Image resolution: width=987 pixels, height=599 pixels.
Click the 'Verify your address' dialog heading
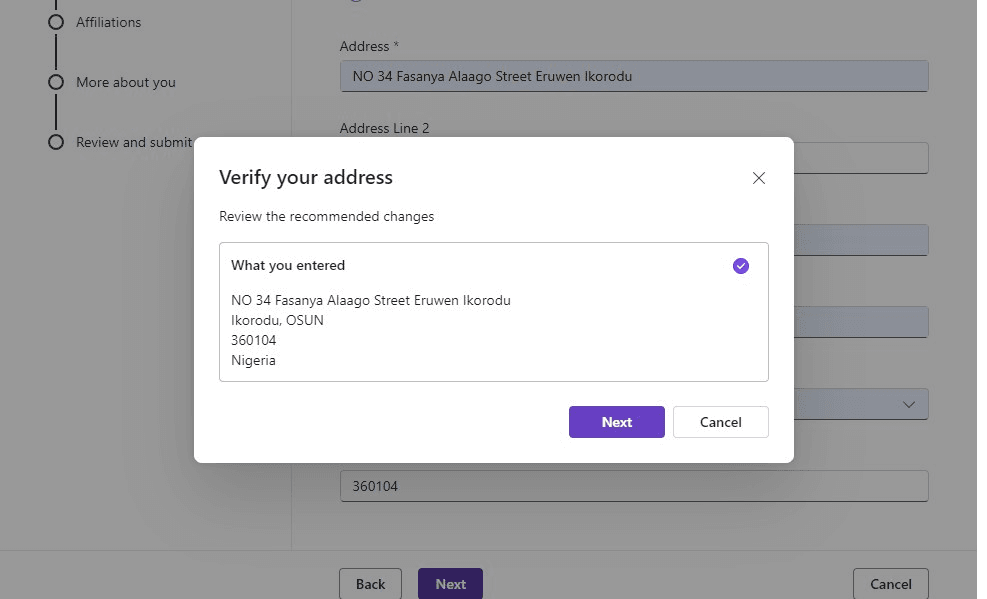[x=305, y=178]
